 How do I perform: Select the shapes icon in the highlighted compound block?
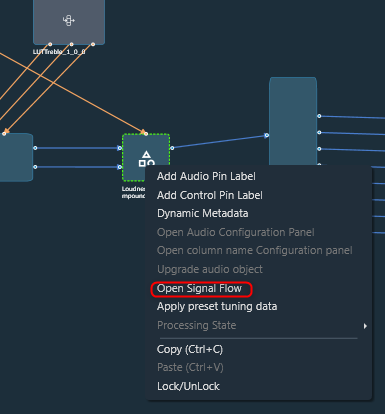pyautogui.click(x=147, y=158)
